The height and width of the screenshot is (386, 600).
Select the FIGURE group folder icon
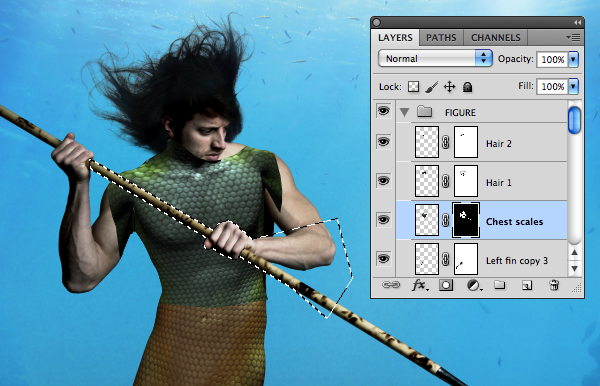pyautogui.click(x=424, y=112)
